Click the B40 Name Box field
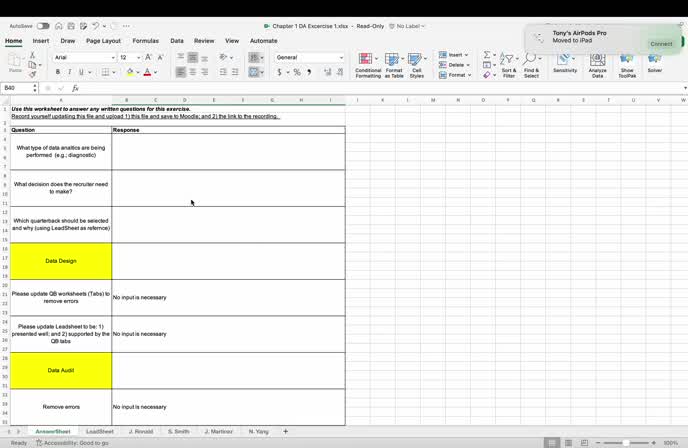688x448 pixels. (18, 88)
